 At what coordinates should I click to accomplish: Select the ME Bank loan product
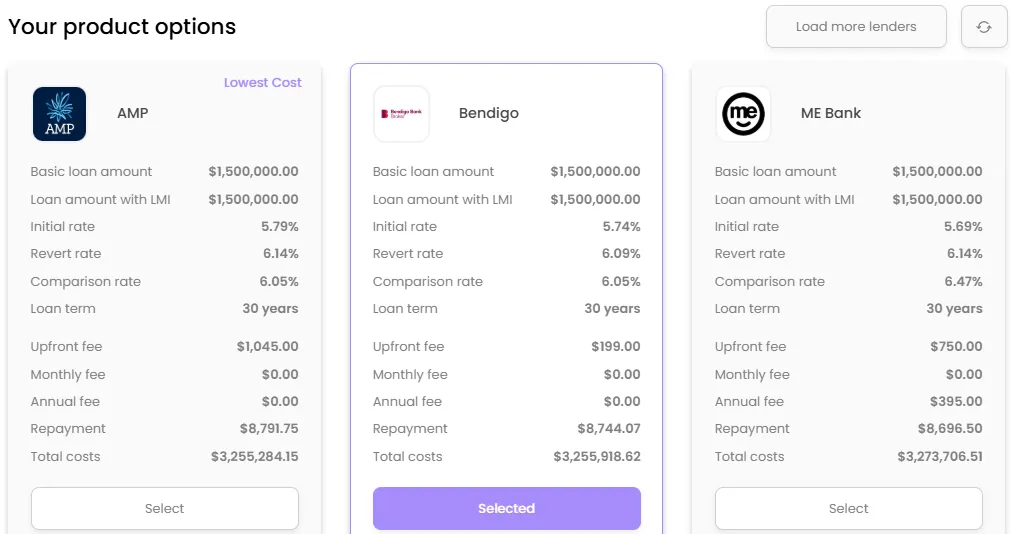pyautogui.click(x=849, y=508)
